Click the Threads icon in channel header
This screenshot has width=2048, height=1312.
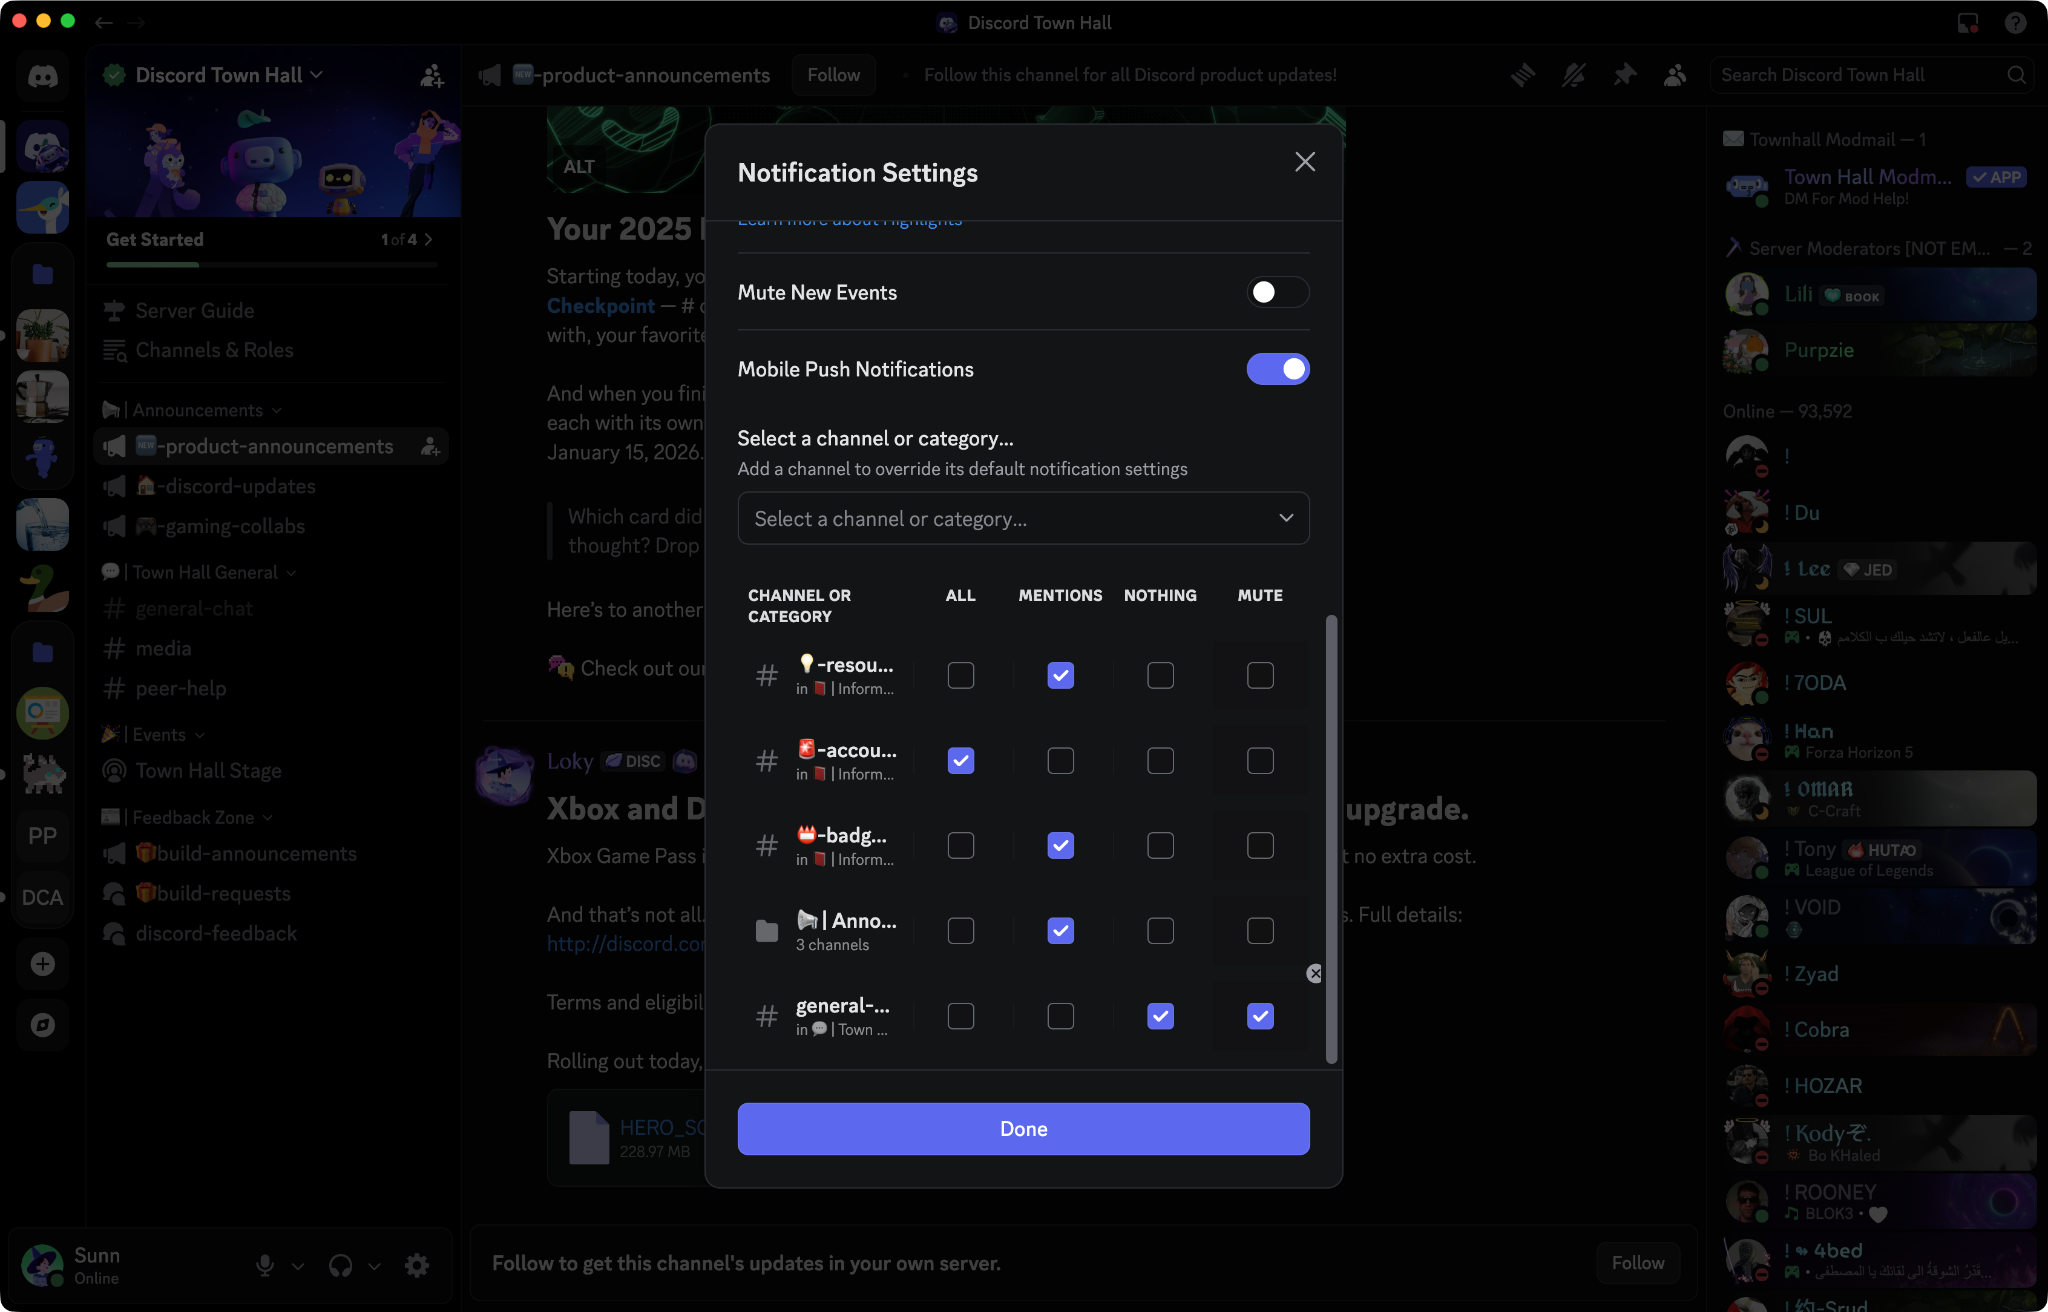click(x=1523, y=75)
